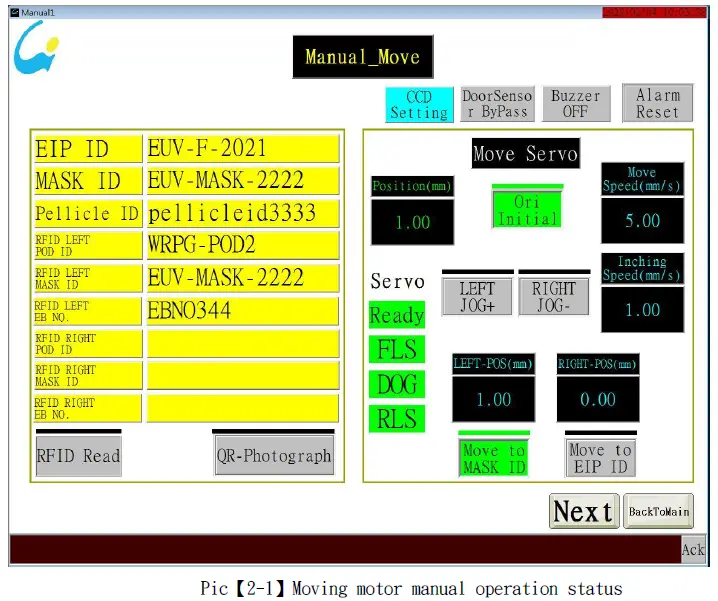Jog servo with LEFT JOG+
718x601 pixels.
[x=477, y=297]
